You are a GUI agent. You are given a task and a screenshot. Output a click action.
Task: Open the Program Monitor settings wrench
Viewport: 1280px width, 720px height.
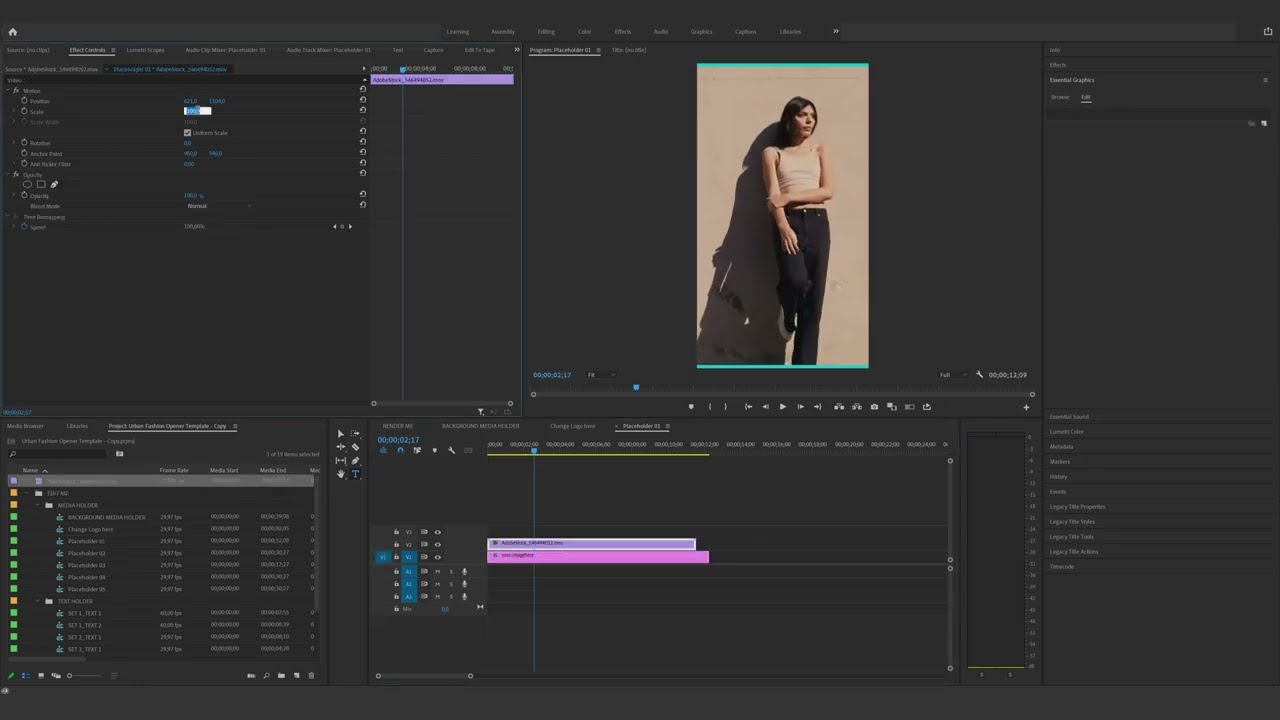(979, 375)
